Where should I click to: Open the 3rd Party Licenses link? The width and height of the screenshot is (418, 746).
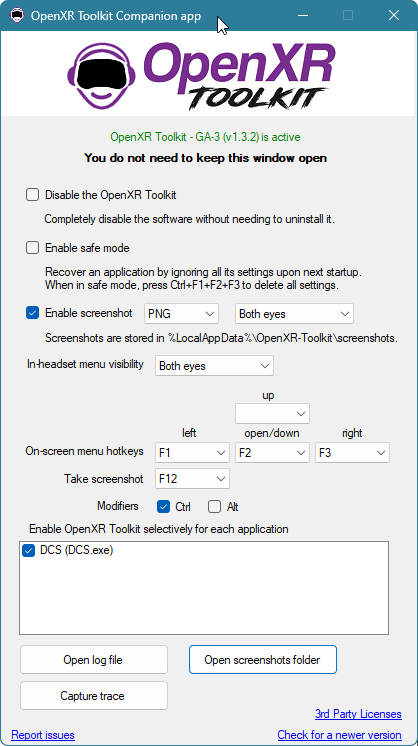click(x=358, y=714)
